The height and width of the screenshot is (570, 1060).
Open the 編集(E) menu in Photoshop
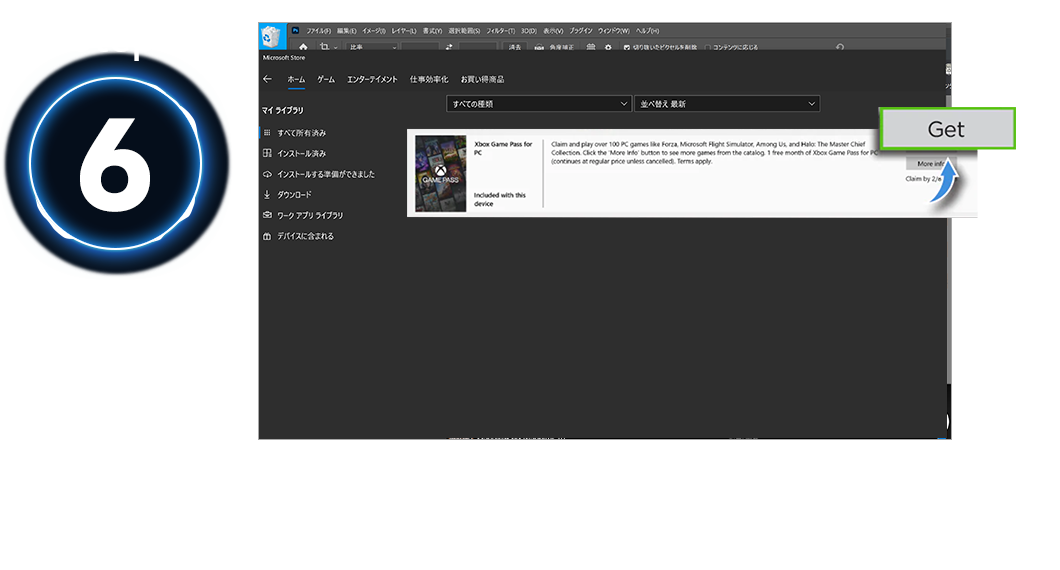pyautogui.click(x=347, y=31)
